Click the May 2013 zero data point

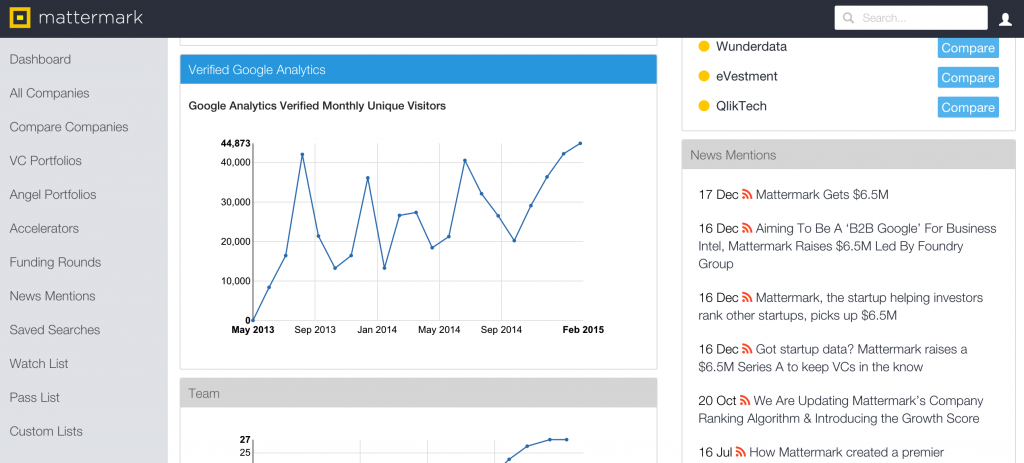pos(253,320)
